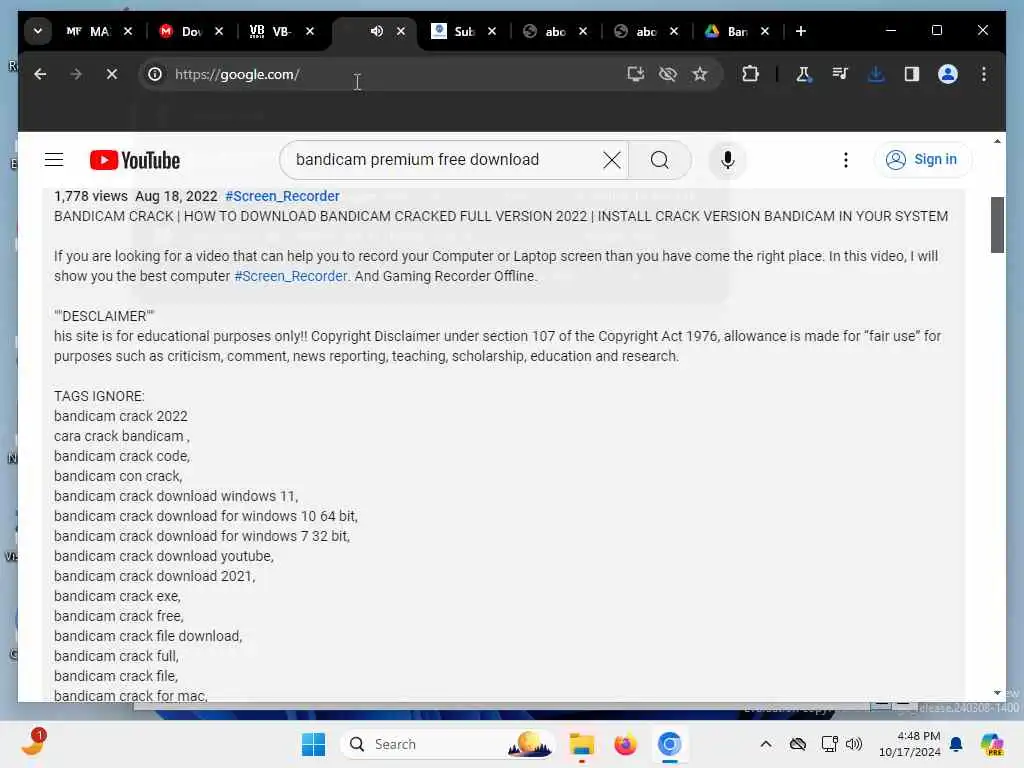Switch to the Dov tab with red M icon
This screenshot has width=1024, height=768.
[181, 31]
